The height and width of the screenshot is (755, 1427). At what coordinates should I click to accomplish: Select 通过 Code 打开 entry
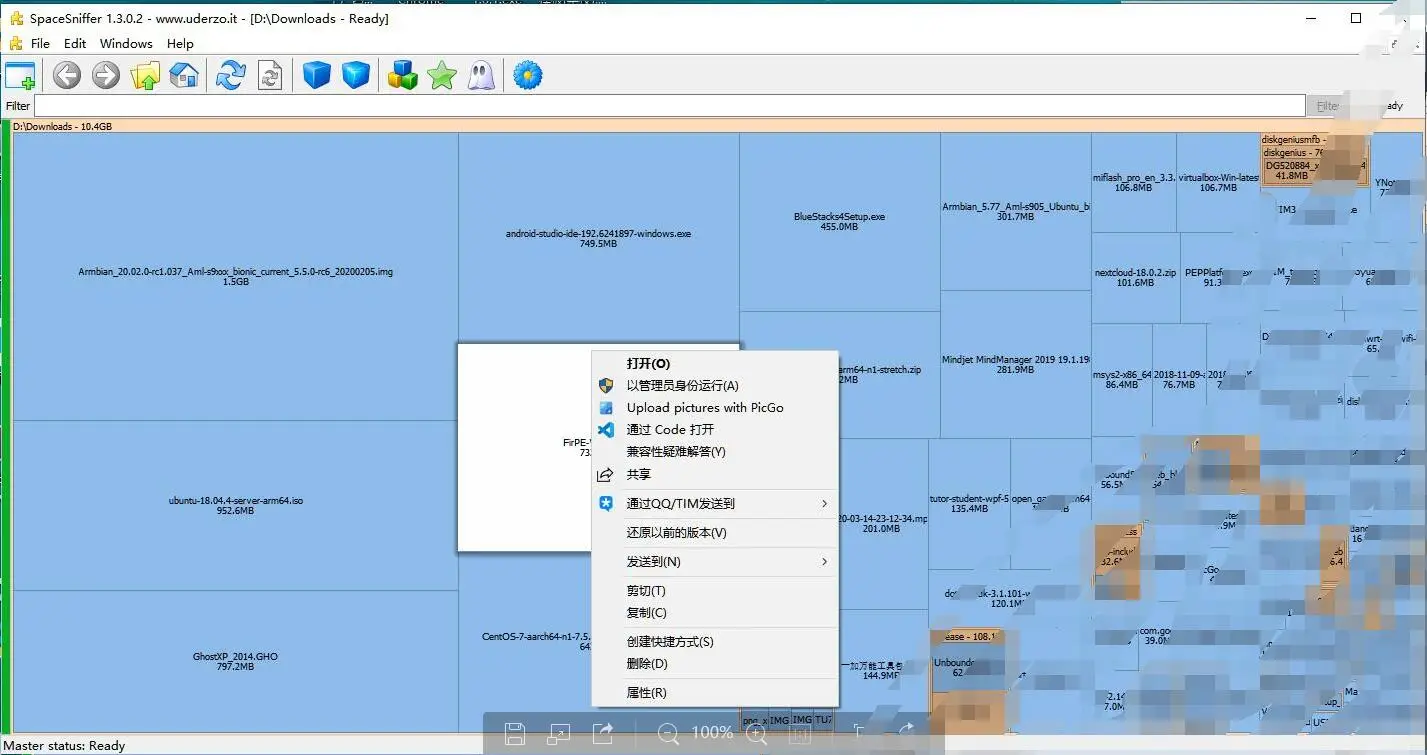pos(715,430)
